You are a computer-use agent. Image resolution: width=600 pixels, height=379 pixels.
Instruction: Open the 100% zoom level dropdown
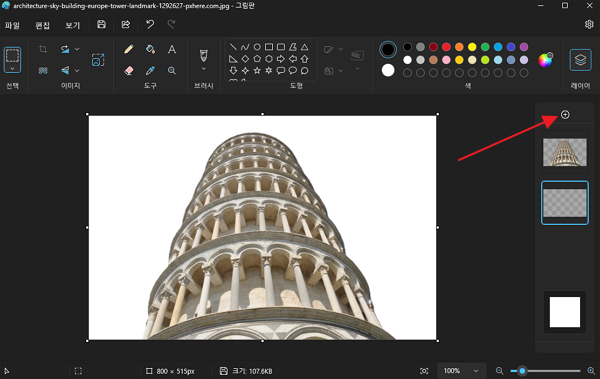461,371
